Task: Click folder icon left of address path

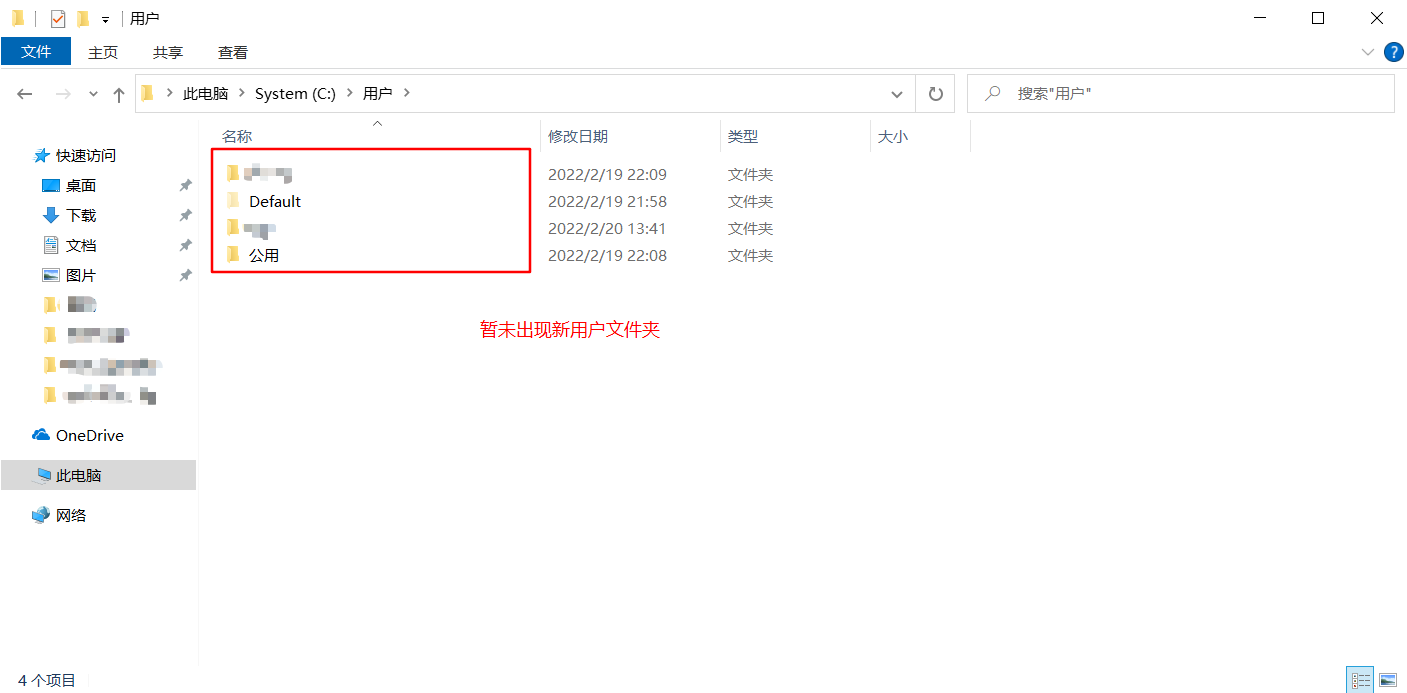Action: click(x=148, y=93)
